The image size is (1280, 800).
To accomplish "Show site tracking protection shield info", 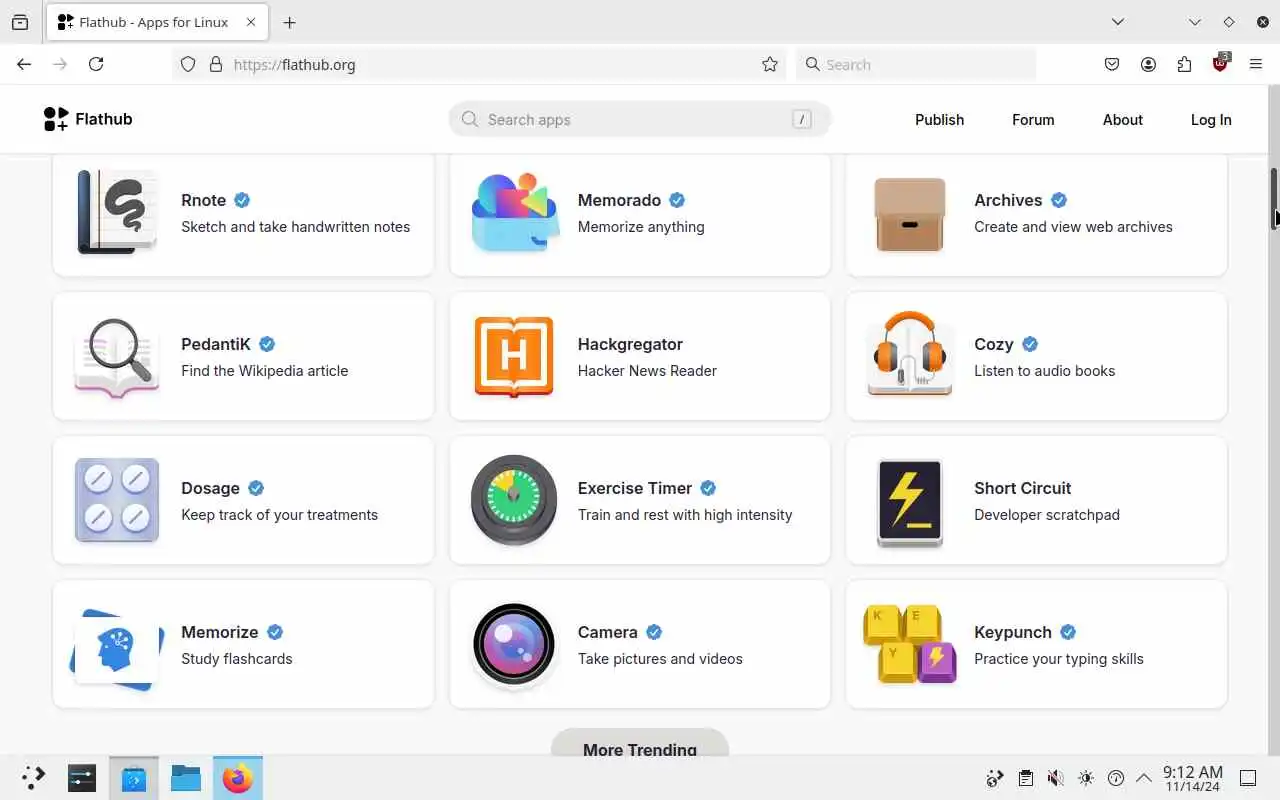I will [x=188, y=64].
